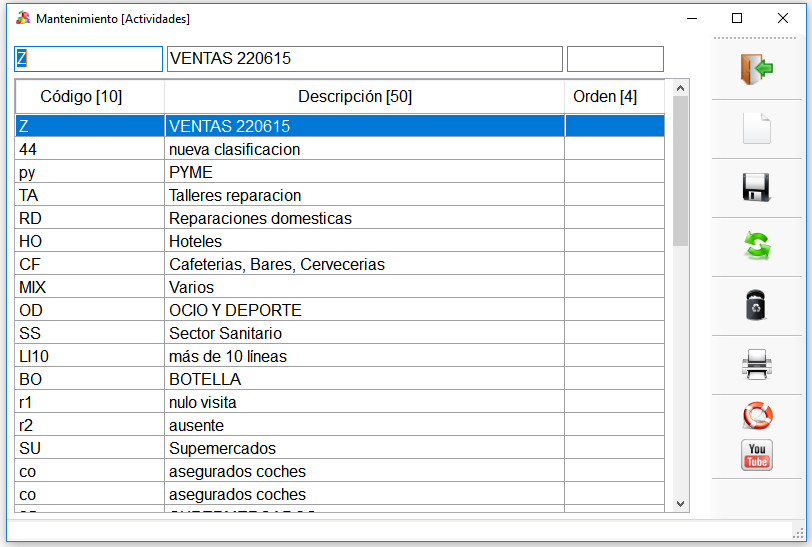Minimize the Mantenimiento window

click(692, 19)
